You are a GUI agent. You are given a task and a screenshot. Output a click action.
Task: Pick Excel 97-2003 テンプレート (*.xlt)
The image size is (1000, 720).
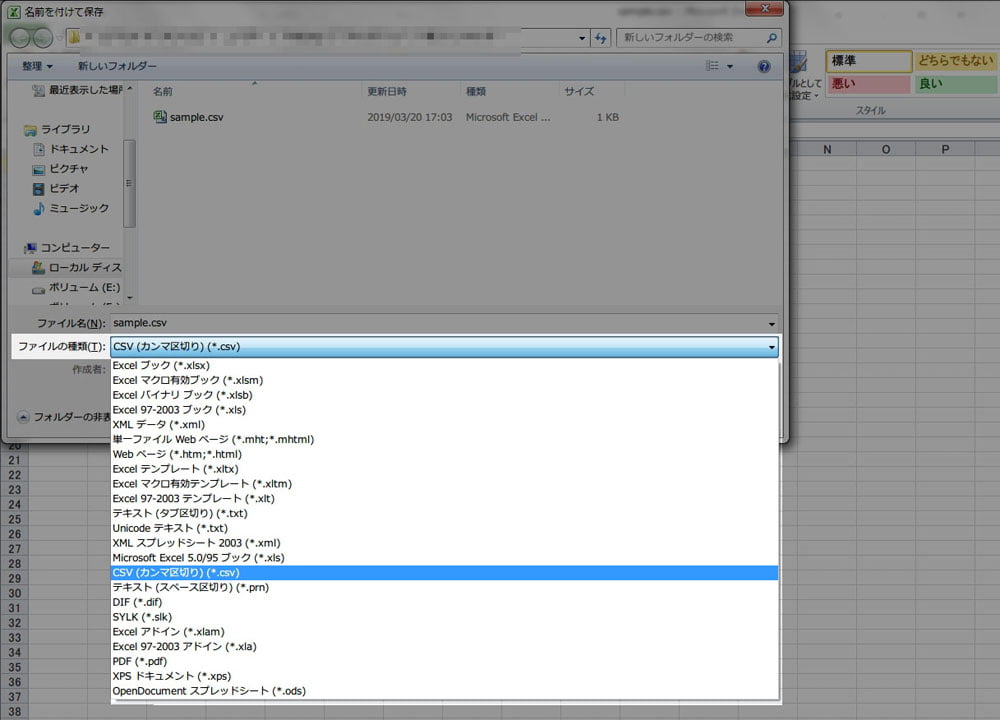point(445,498)
